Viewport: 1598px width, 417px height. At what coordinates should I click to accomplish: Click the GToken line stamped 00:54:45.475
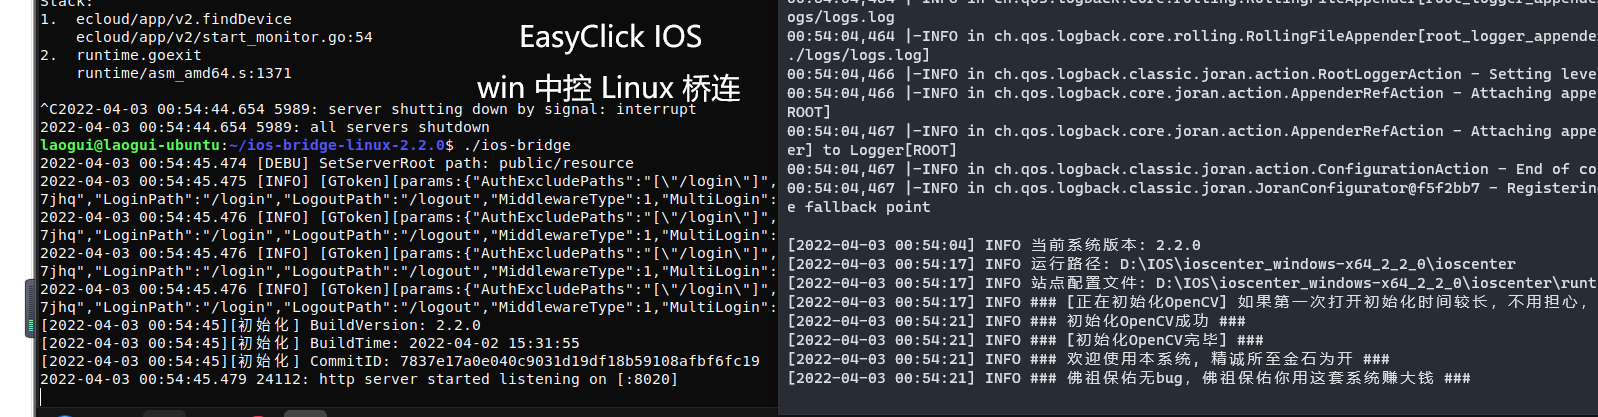tap(408, 181)
